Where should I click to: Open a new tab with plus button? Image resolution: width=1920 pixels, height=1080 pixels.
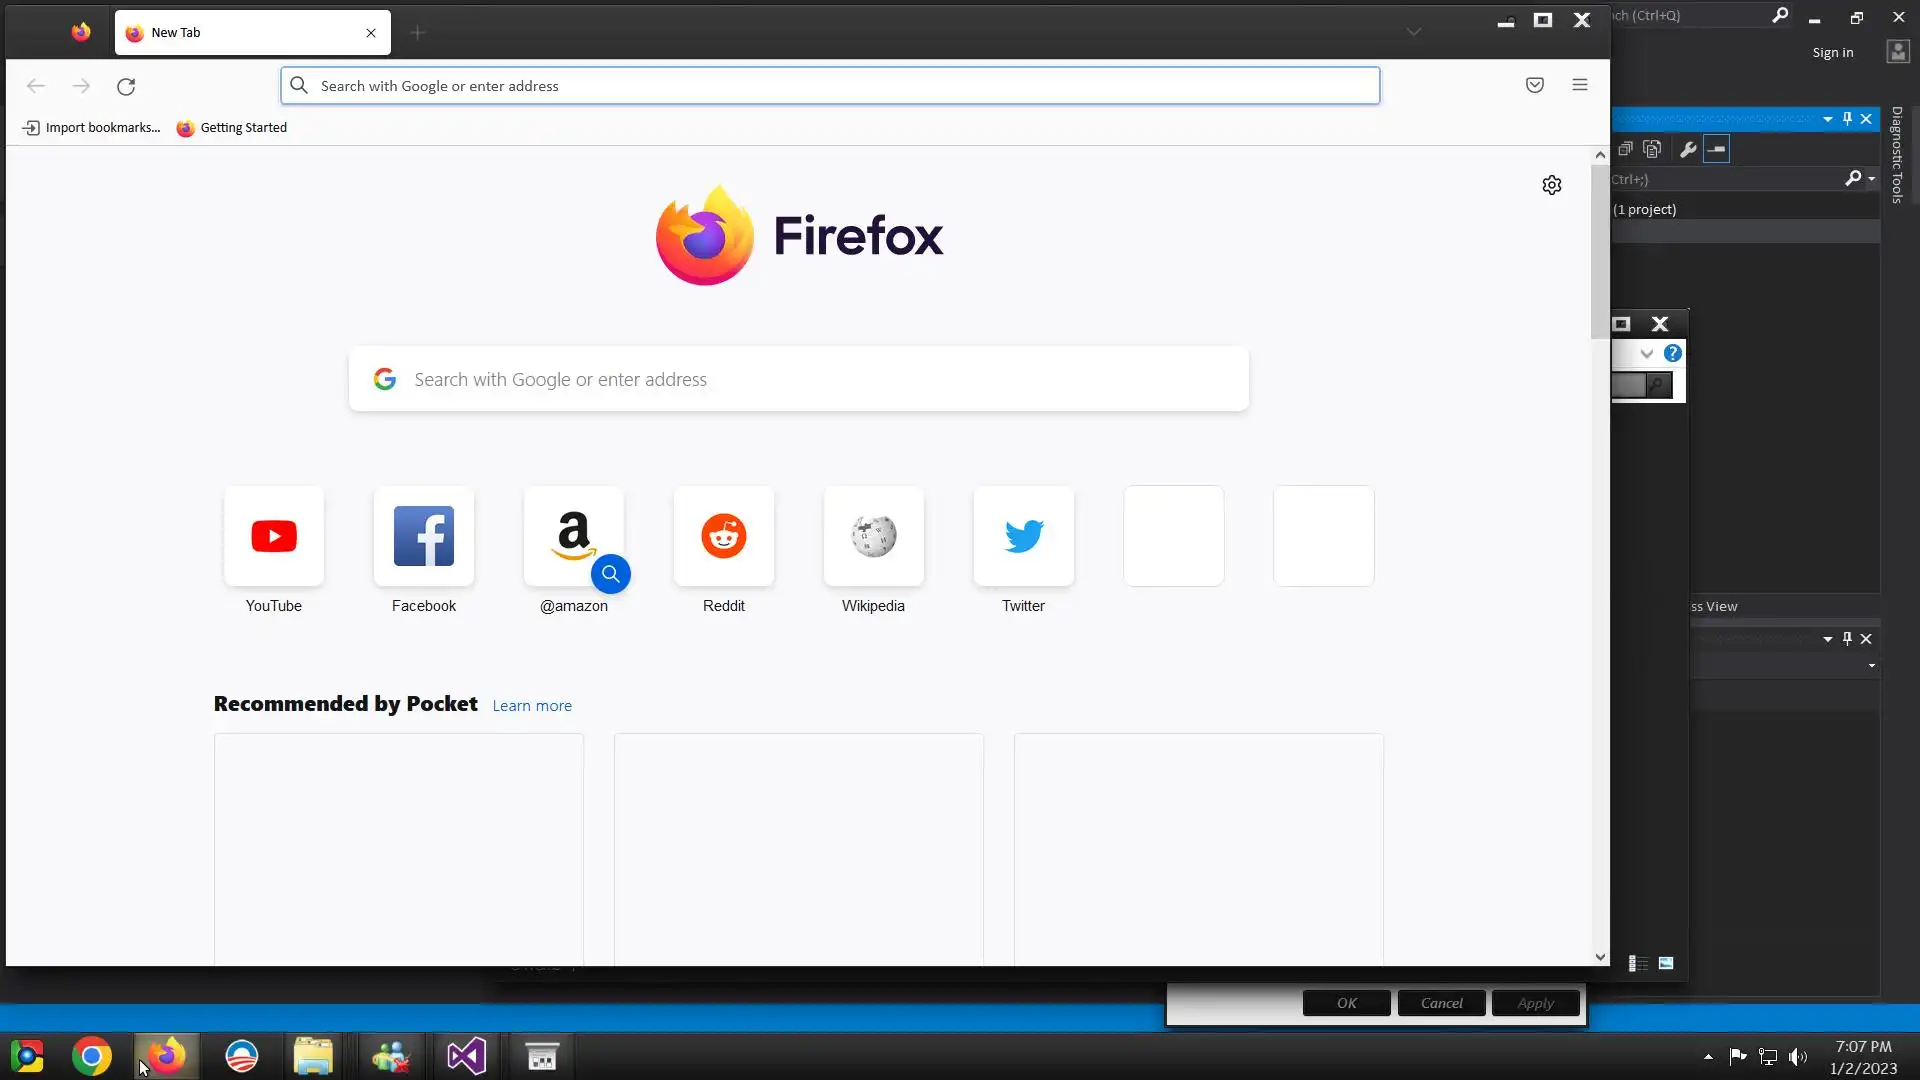(x=418, y=33)
